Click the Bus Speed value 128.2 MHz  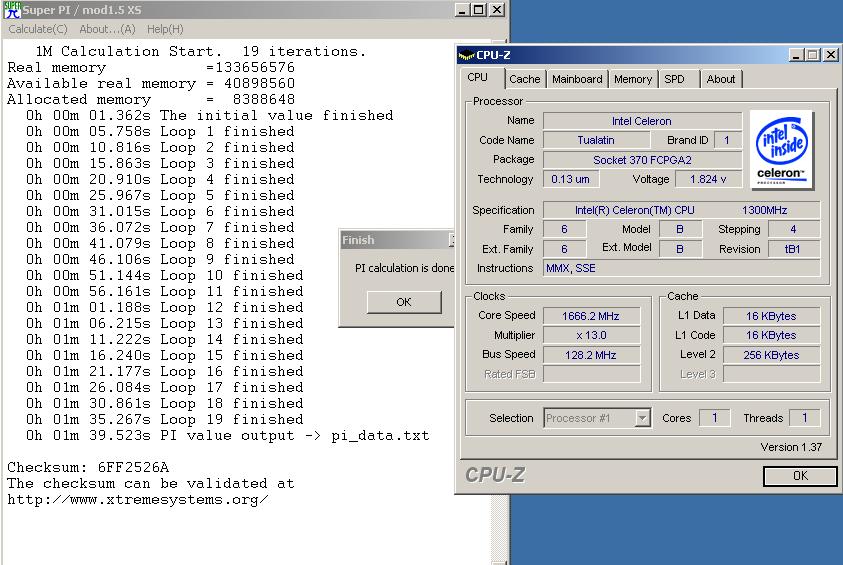click(x=591, y=355)
